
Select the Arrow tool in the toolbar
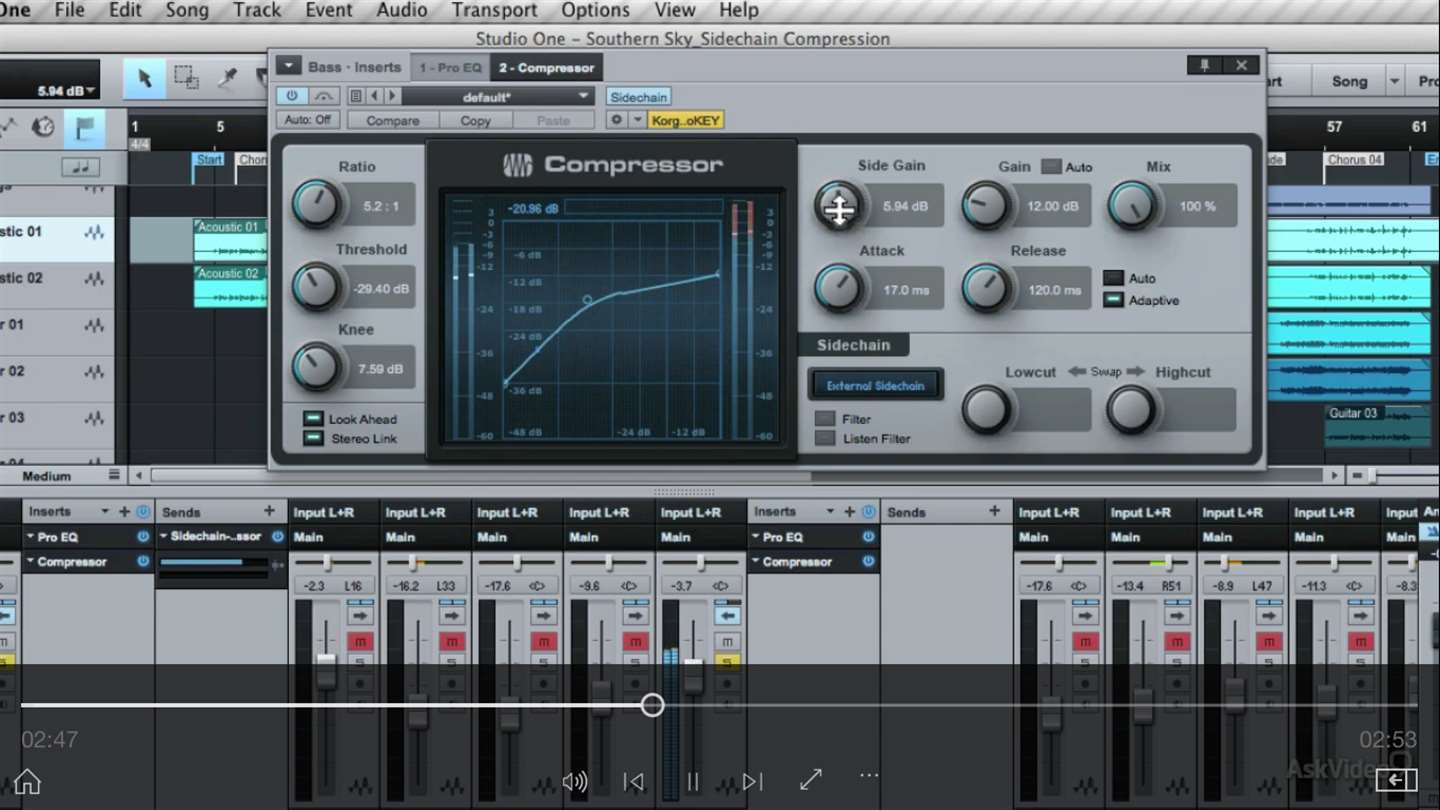click(x=144, y=79)
